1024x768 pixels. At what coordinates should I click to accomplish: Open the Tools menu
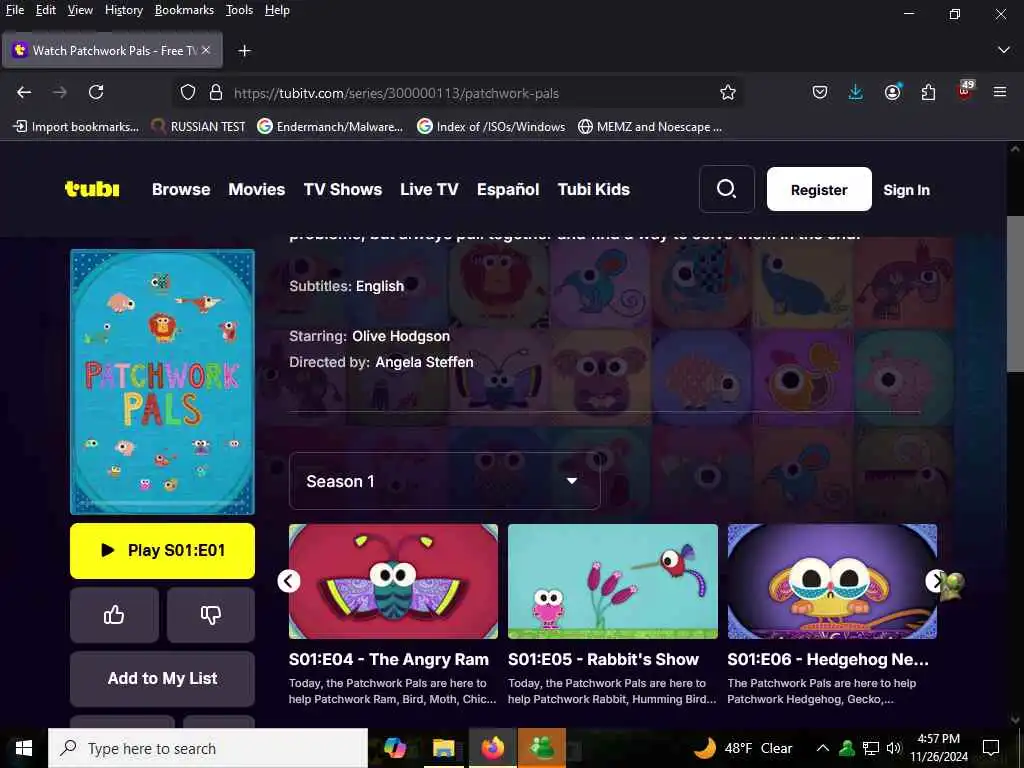pos(239,10)
